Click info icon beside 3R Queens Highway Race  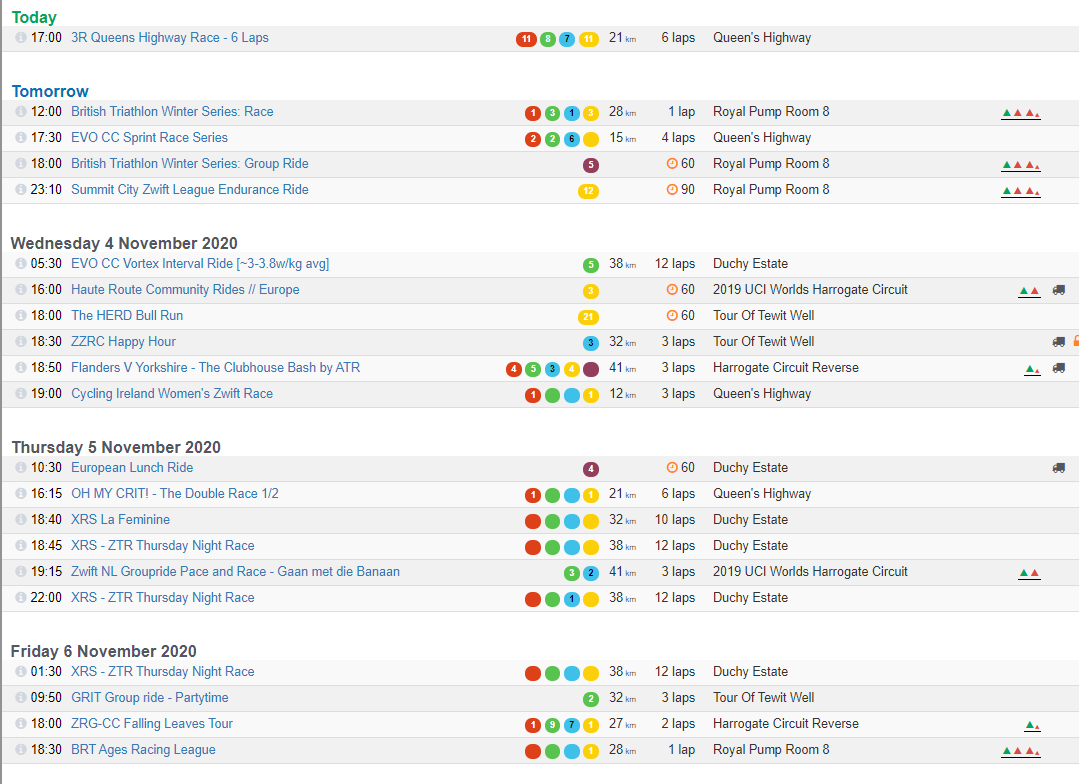point(21,38)
